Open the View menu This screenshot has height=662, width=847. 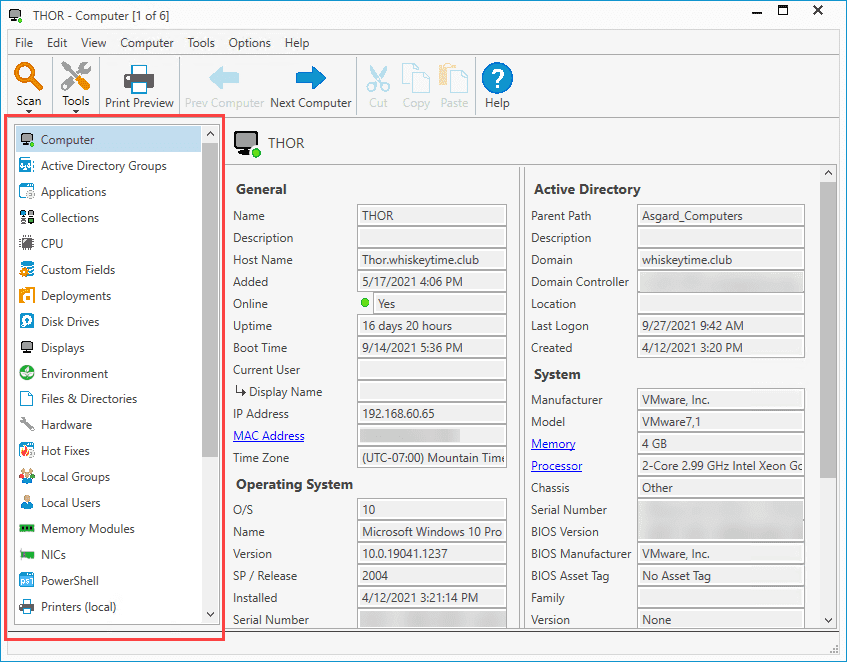pyautogui.click(x=93, y=43)
